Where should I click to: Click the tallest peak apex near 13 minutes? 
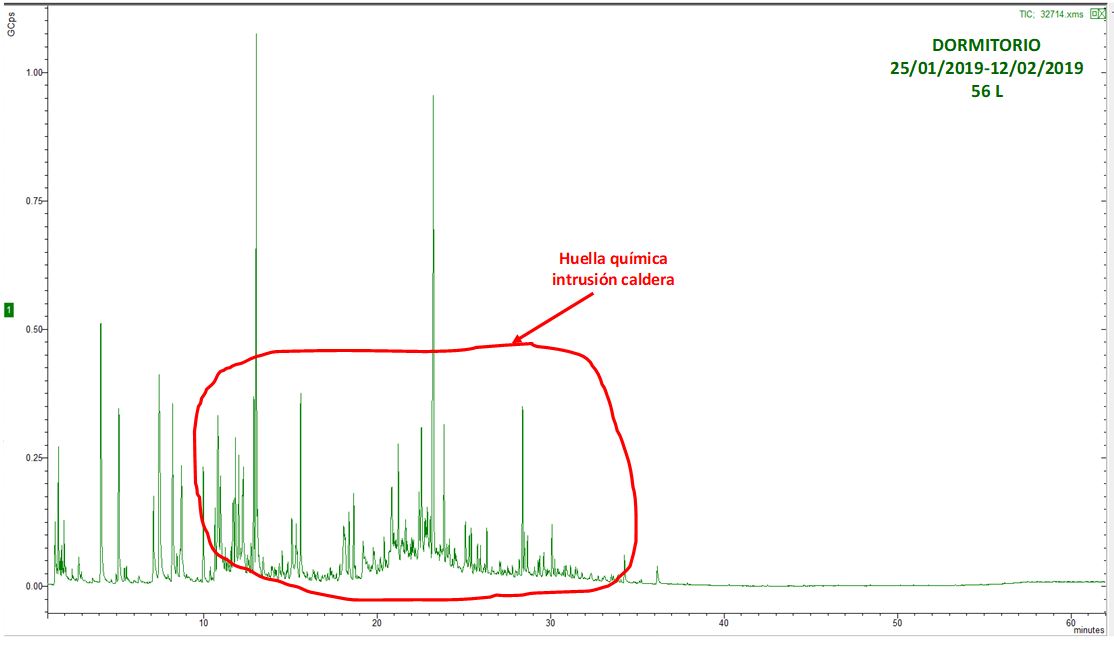[256, 35]
